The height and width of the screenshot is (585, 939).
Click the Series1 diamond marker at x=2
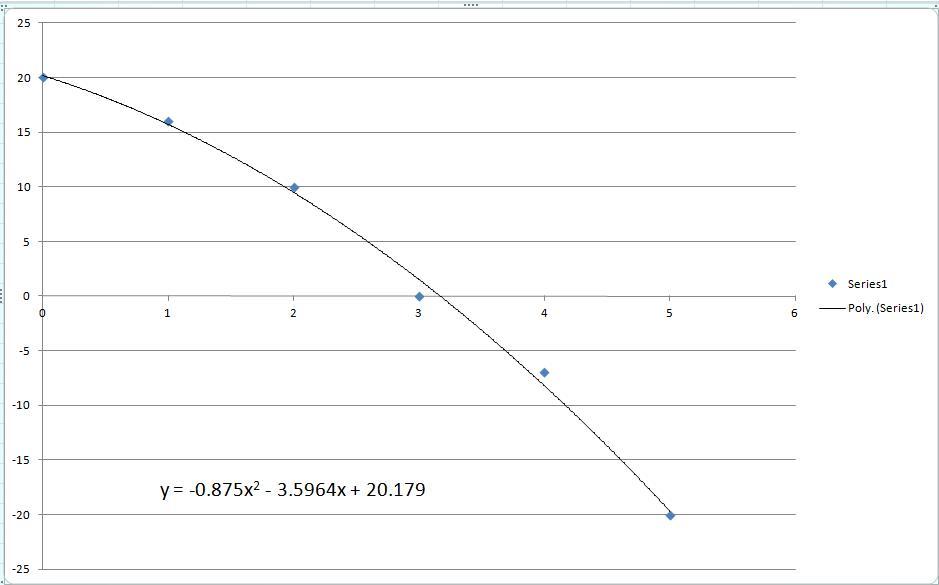pos(294,187)
